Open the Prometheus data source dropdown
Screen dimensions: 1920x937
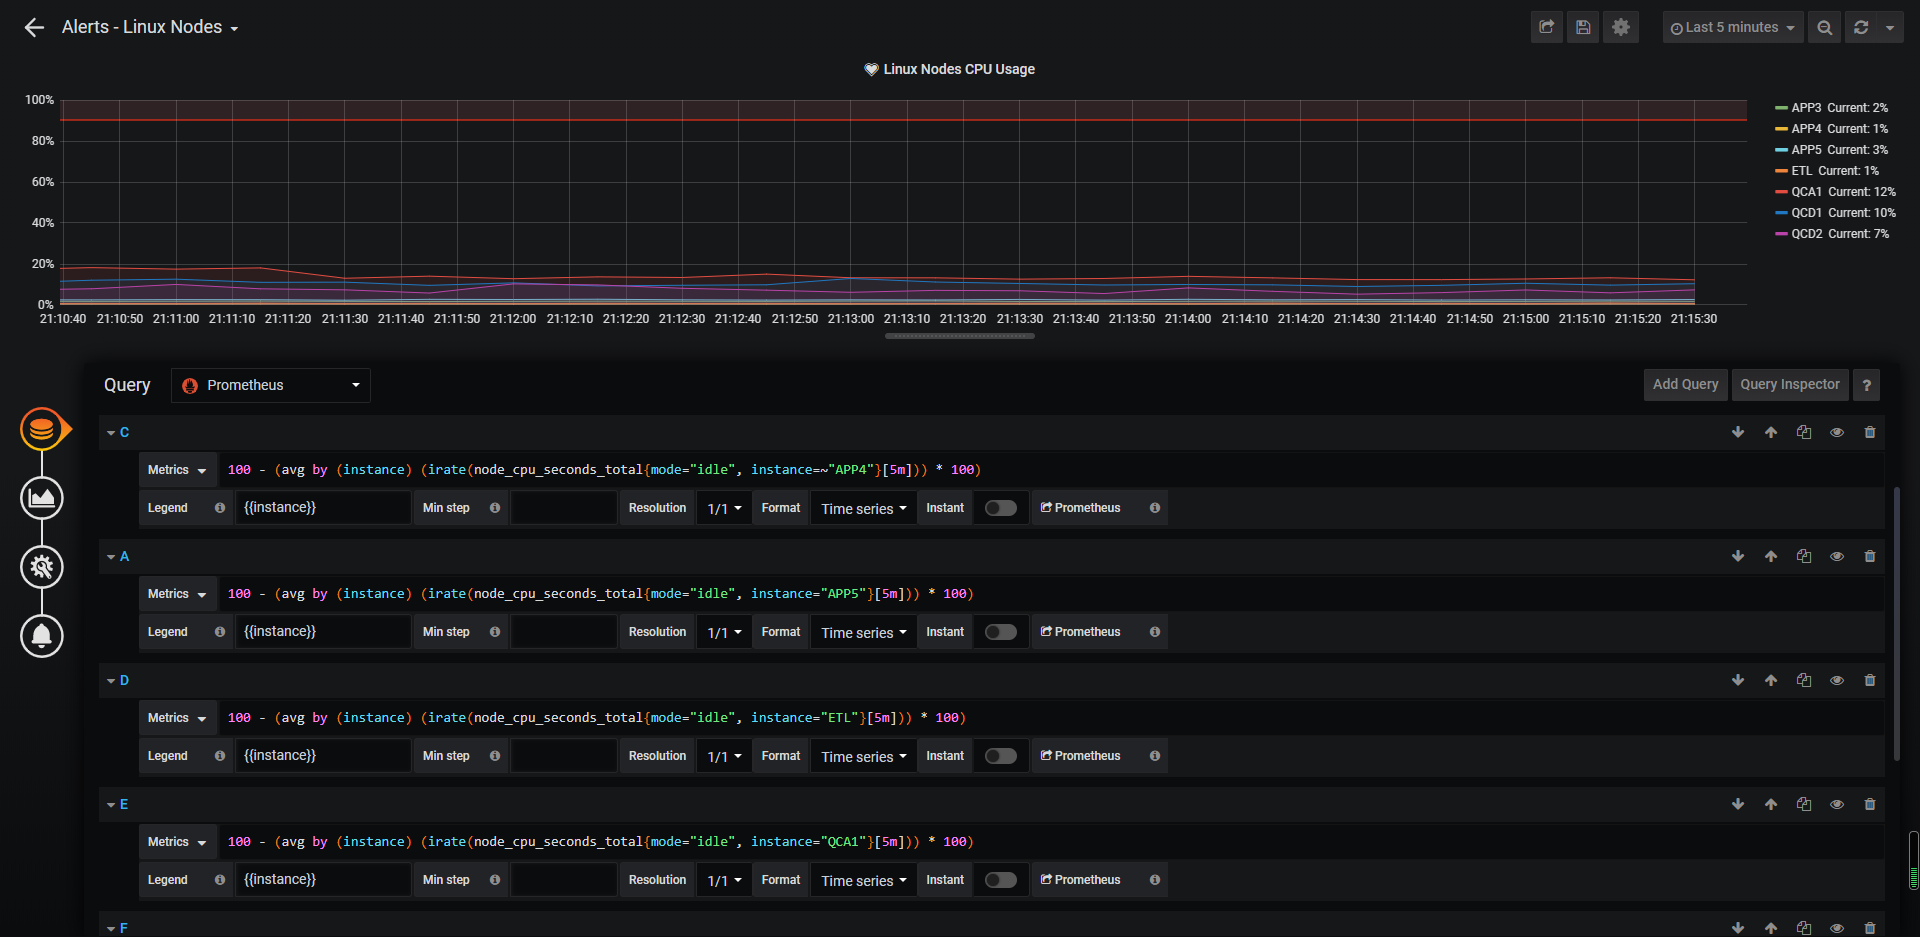271,385
